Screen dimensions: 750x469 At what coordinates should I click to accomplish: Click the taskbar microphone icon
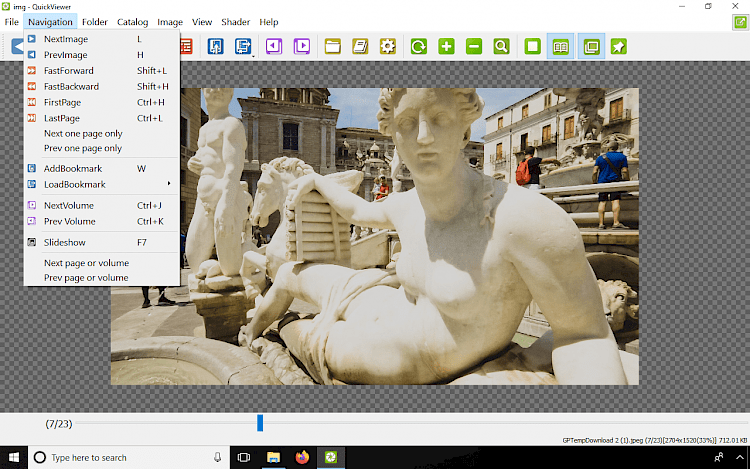(217, 458)
